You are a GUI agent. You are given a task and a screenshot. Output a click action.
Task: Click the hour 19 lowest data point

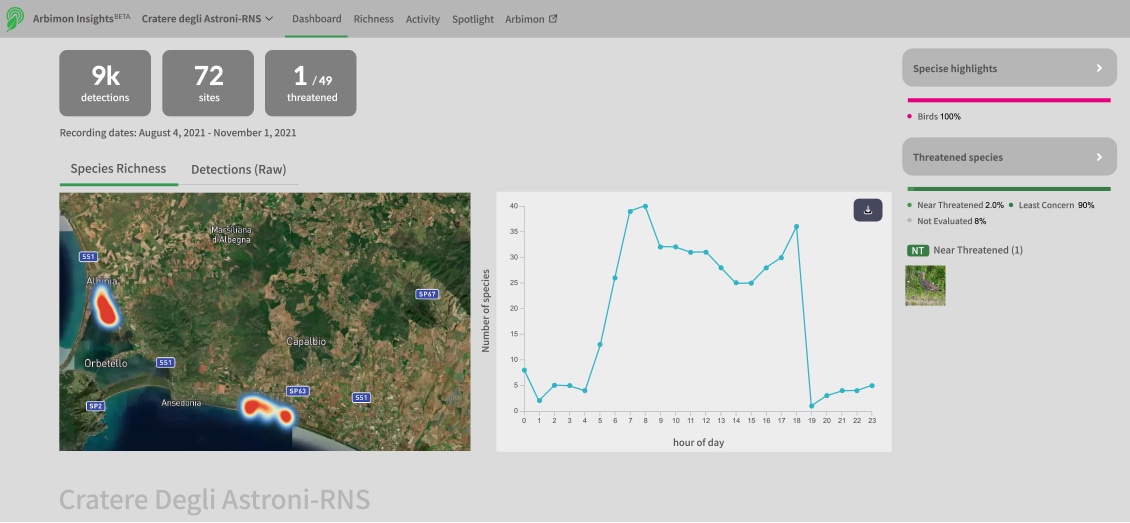(811, 406)
